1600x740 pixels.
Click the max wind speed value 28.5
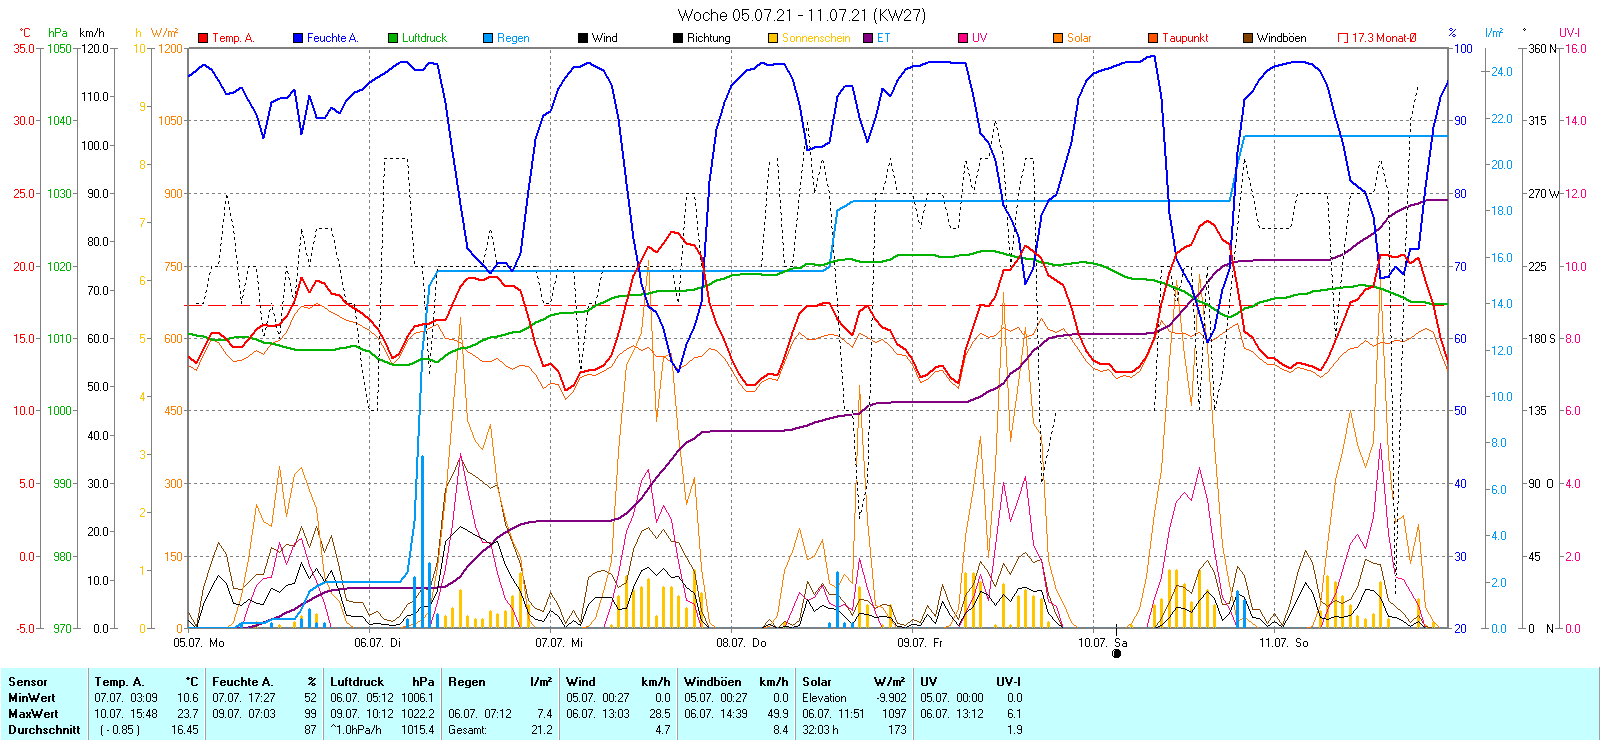point(659,714)
